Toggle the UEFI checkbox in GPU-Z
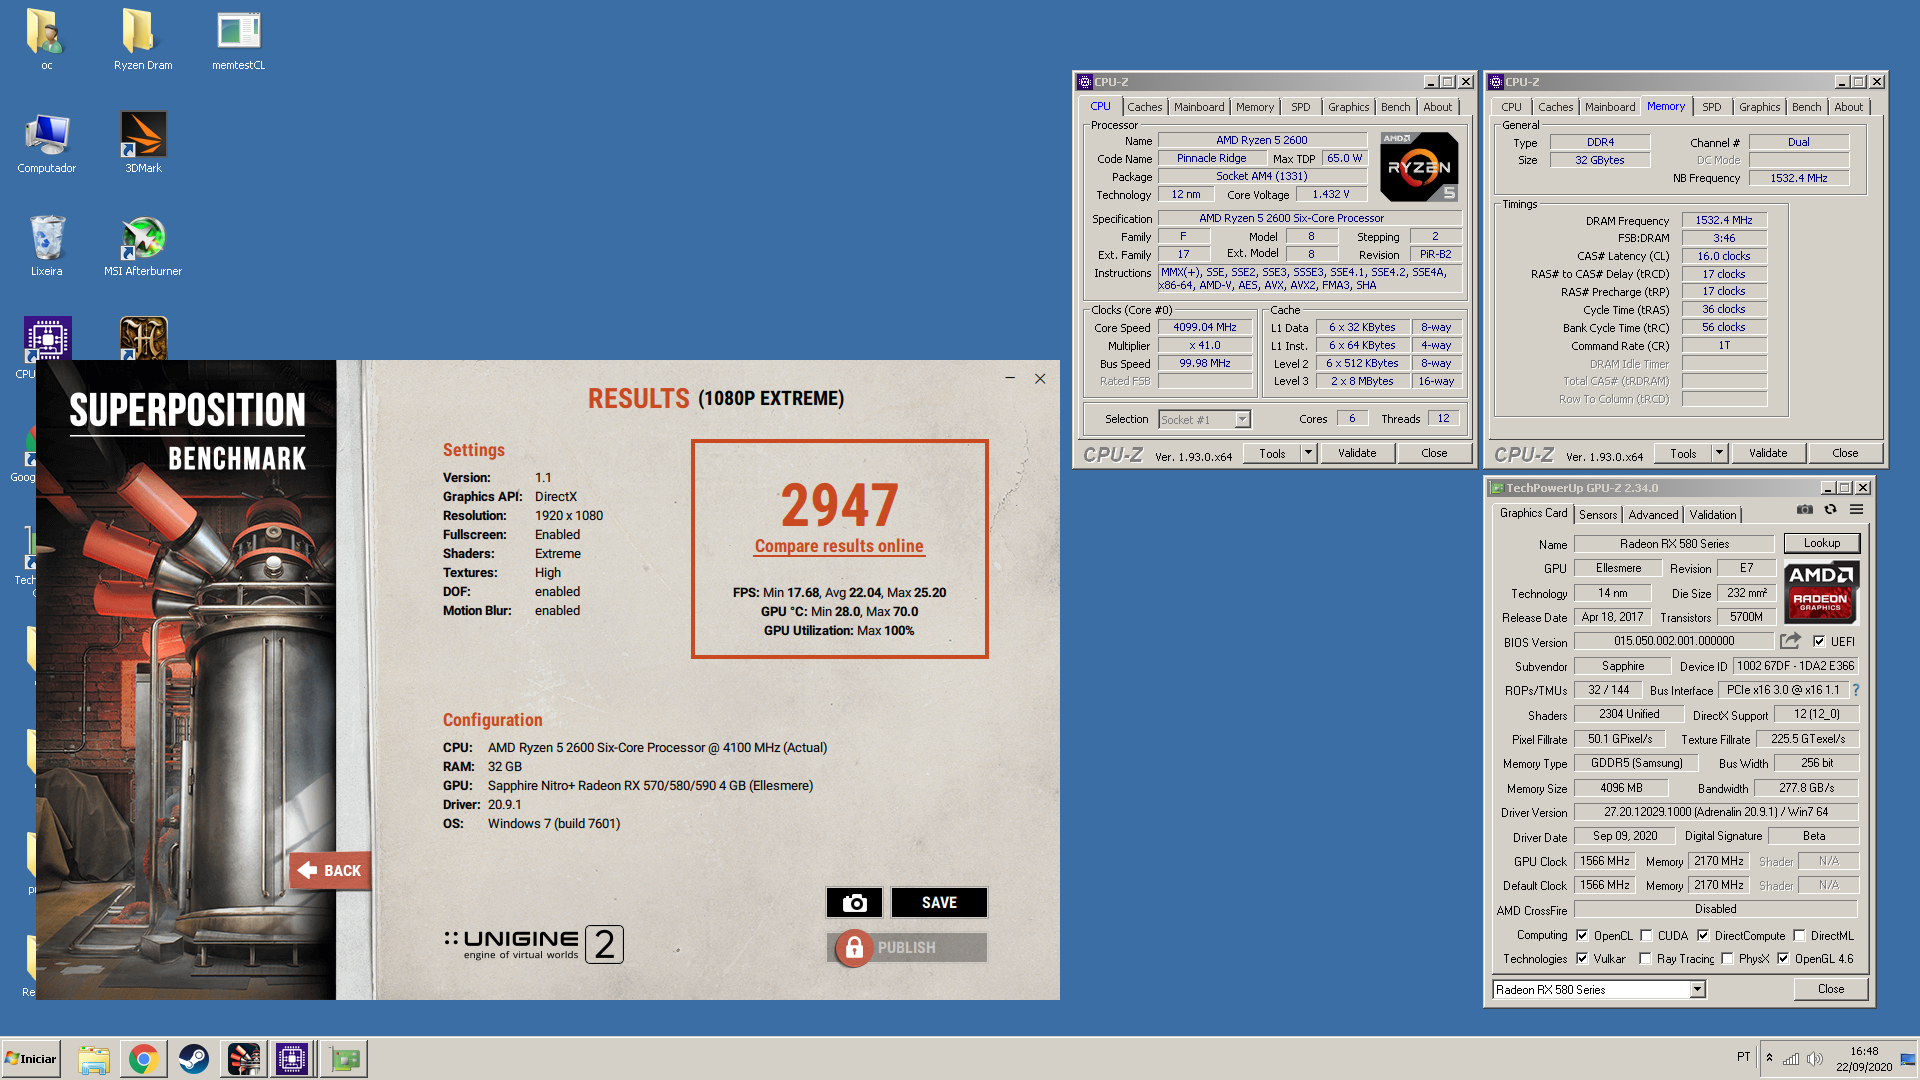 (1819, 642)
